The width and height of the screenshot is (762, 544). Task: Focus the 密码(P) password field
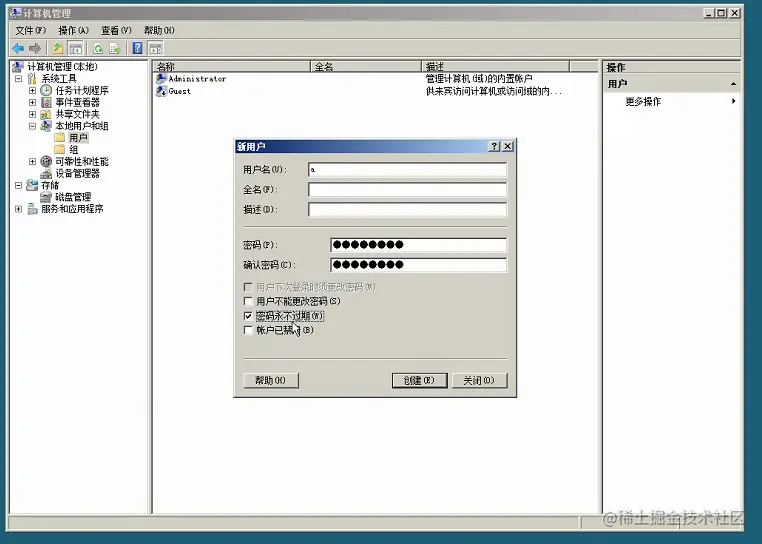(418, 245)
